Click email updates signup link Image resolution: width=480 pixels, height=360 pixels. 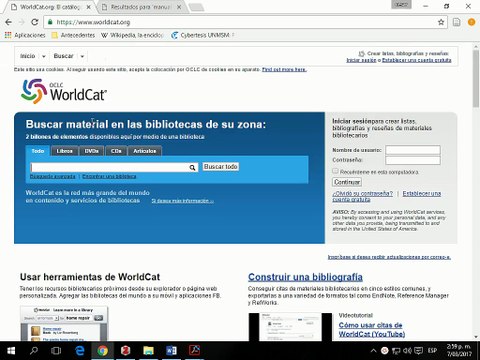tap(389, 257)
